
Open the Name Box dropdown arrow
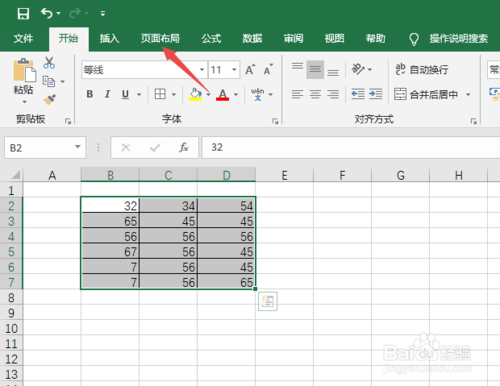pos(78,147)
